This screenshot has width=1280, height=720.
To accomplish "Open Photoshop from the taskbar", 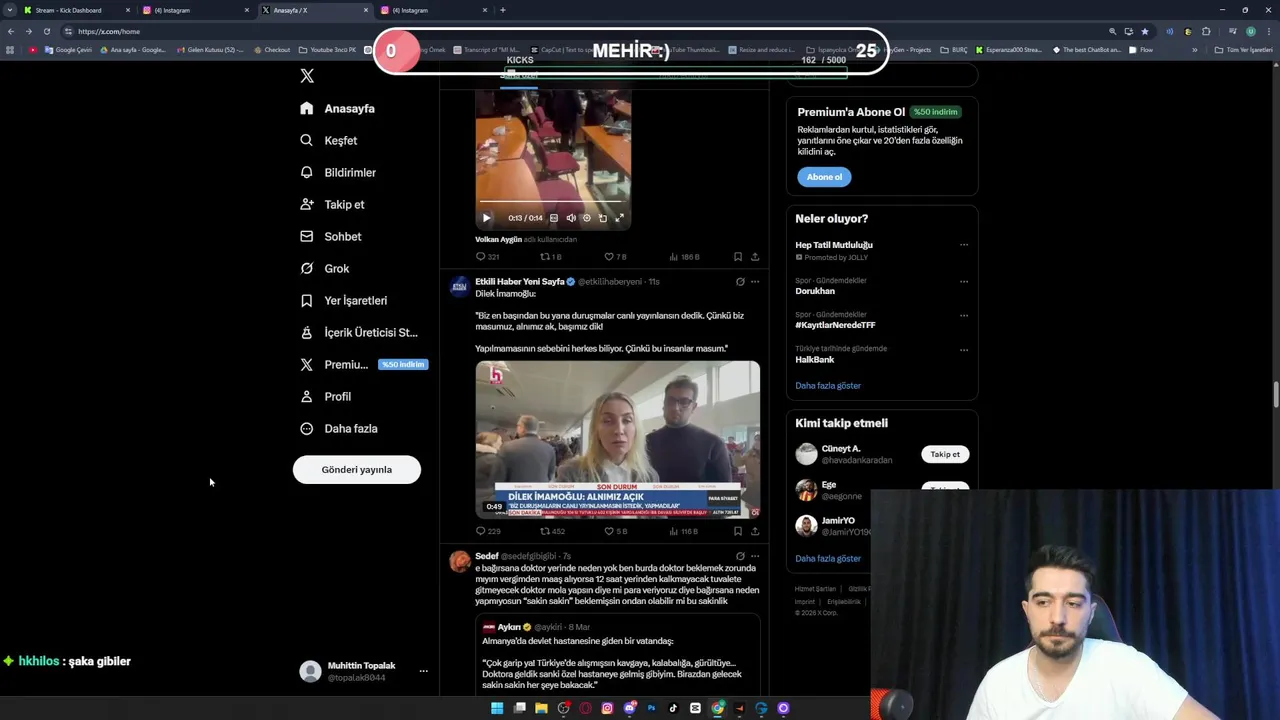I will point(651,708).
